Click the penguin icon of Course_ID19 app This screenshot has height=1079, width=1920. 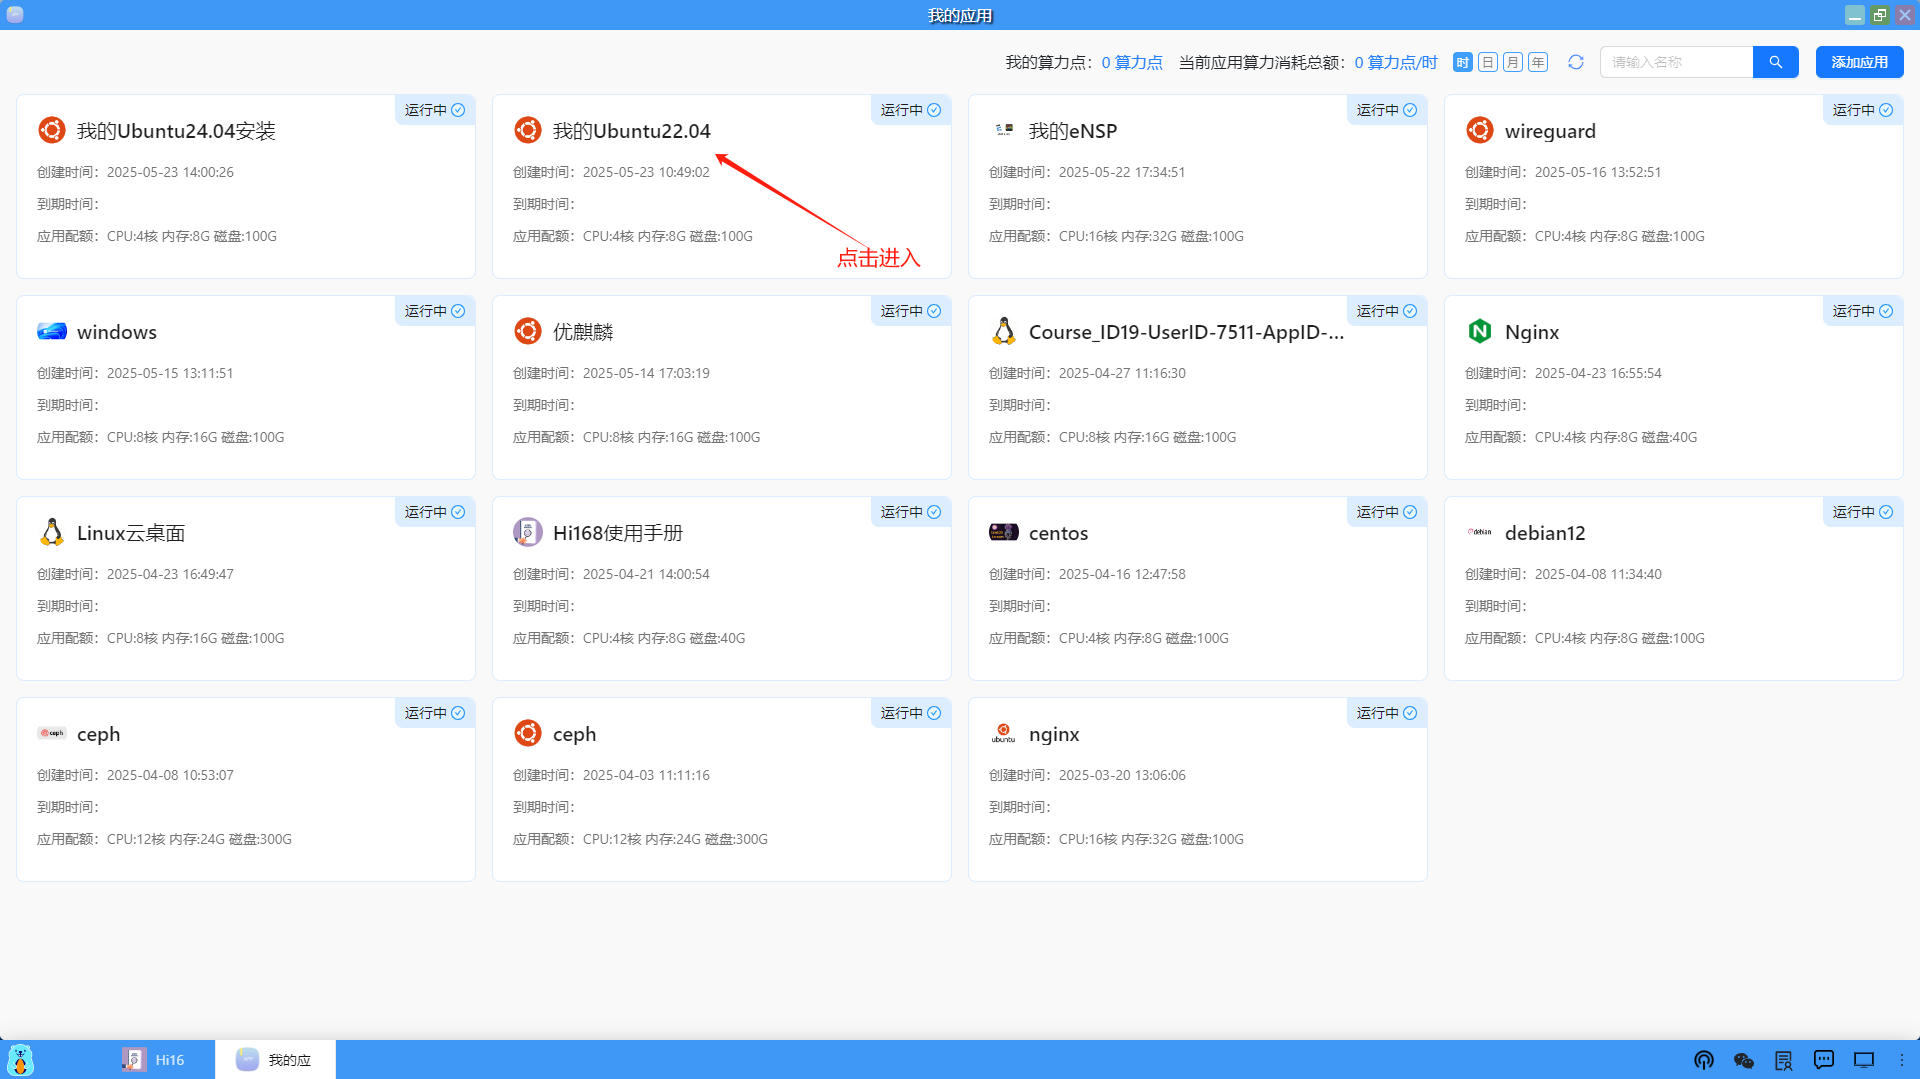click(x=1004, y=331)
